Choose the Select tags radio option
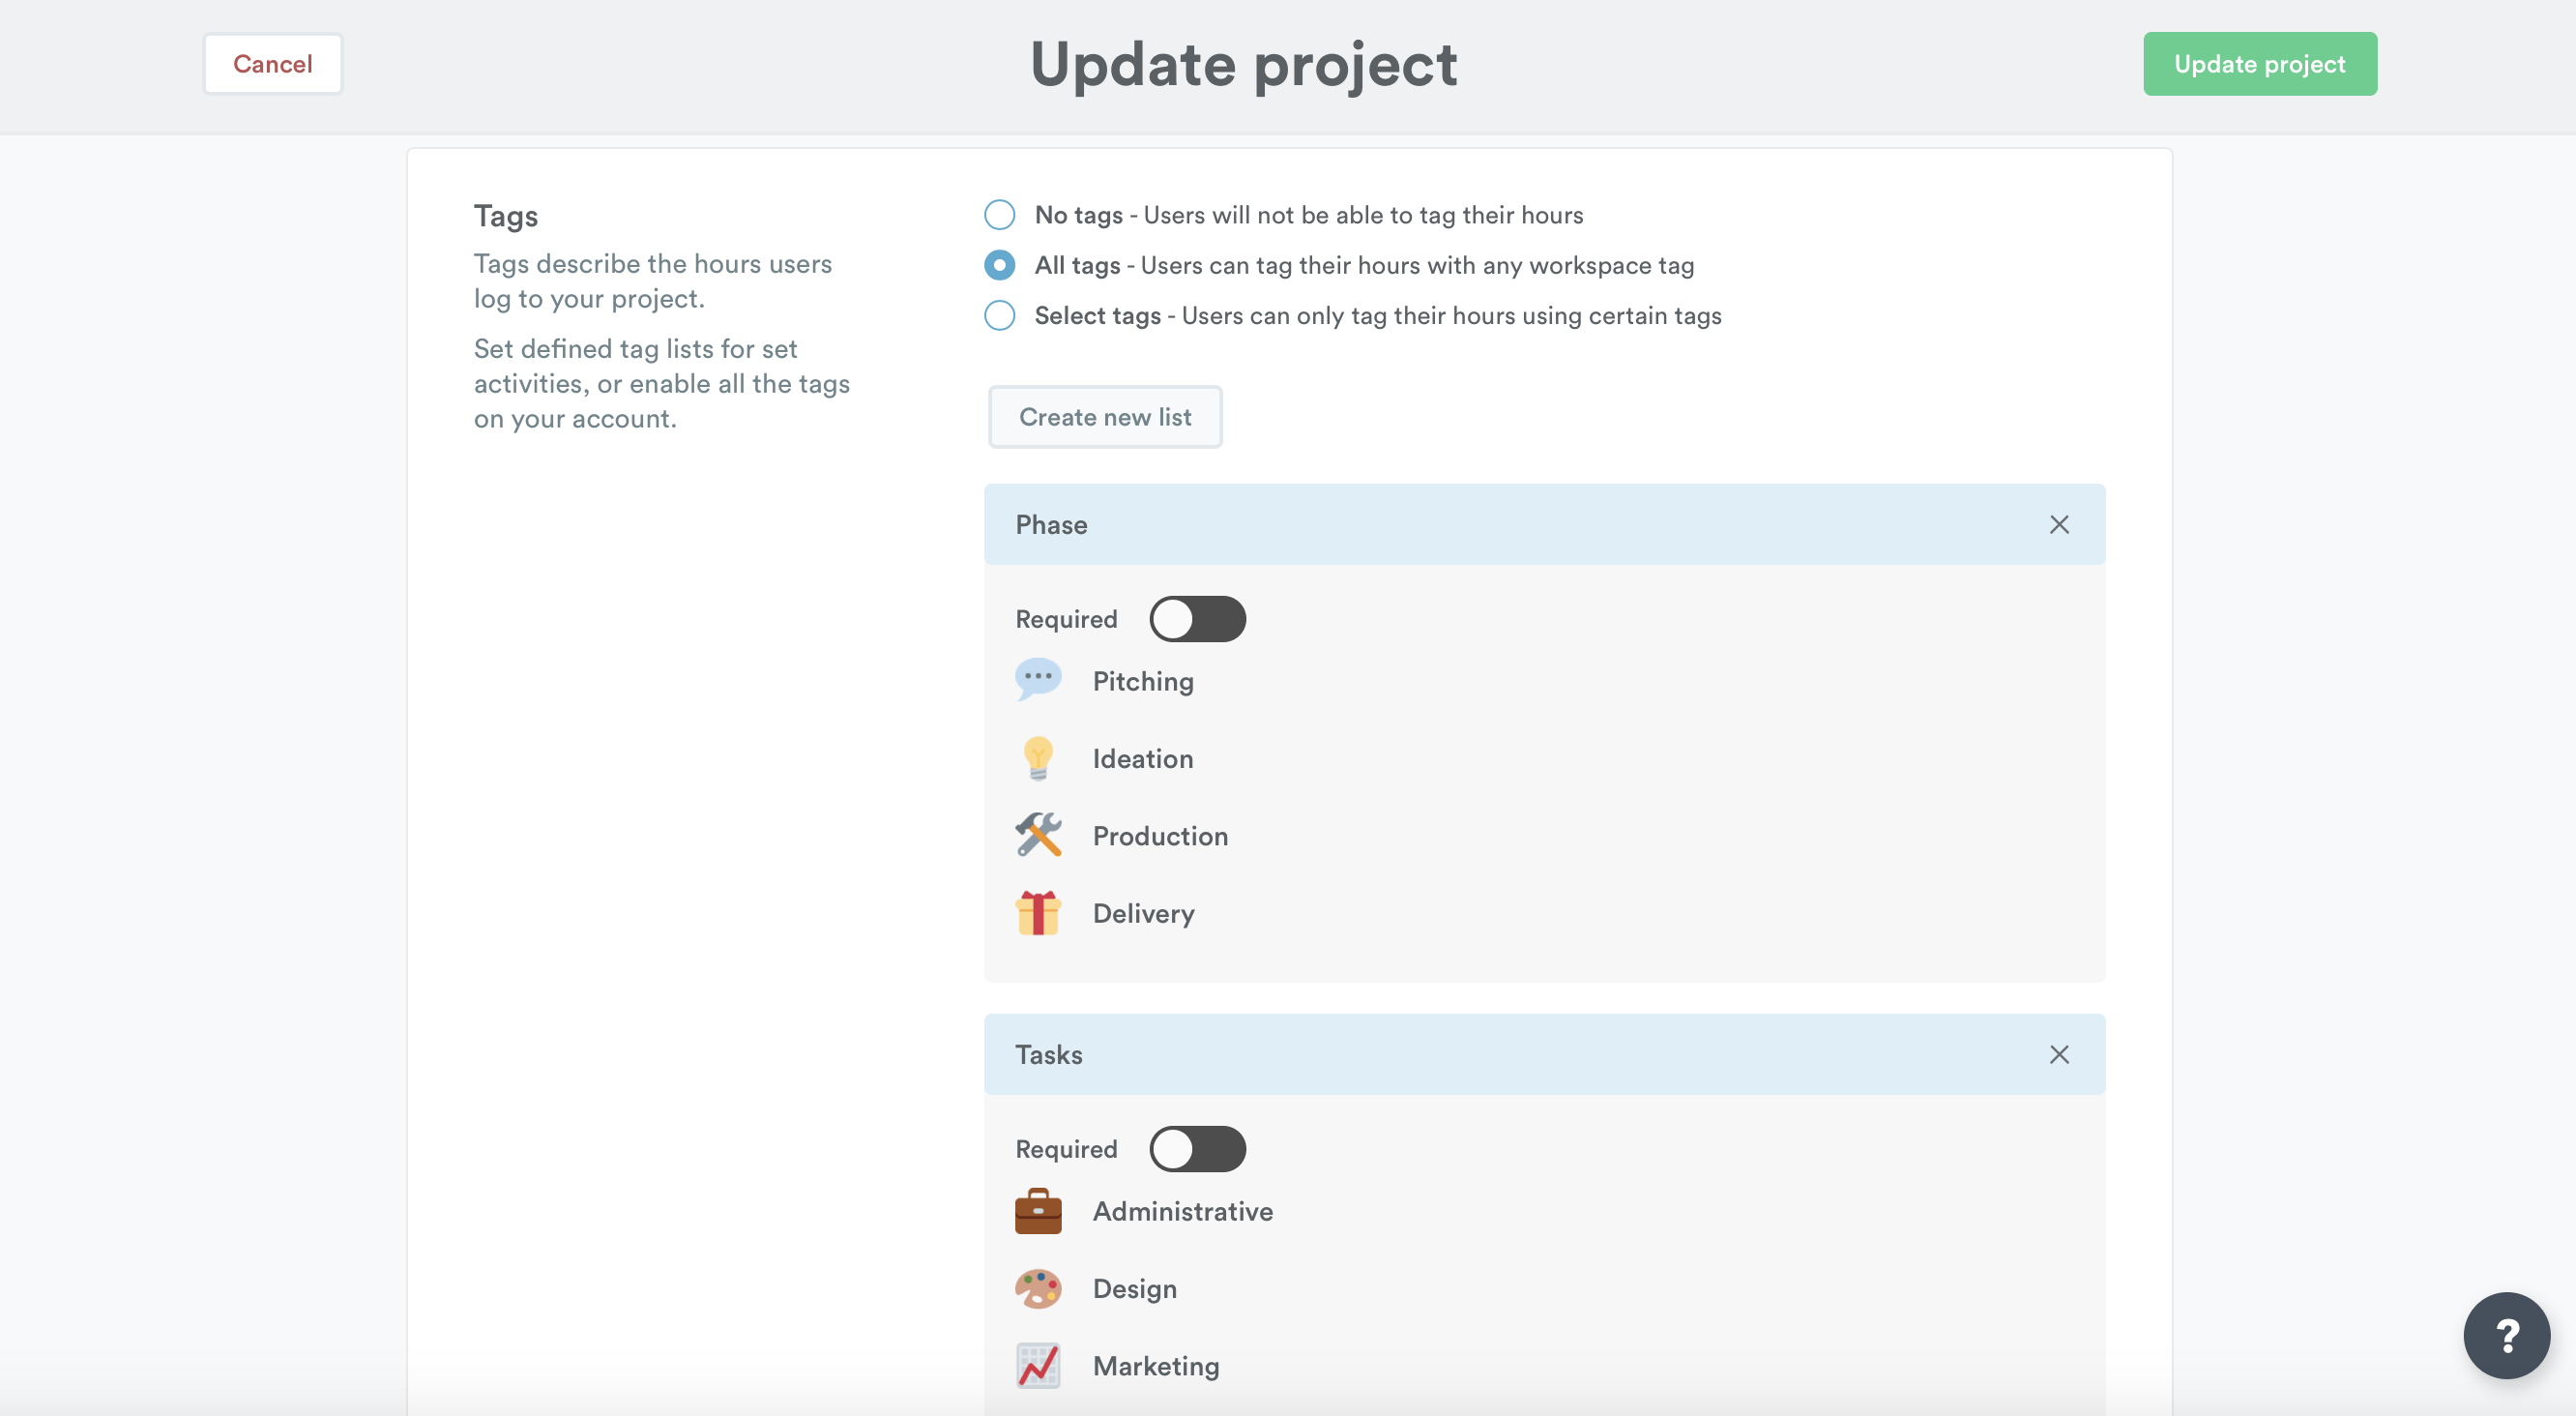Screen dimensions: 2576x1416 point(999,315)
